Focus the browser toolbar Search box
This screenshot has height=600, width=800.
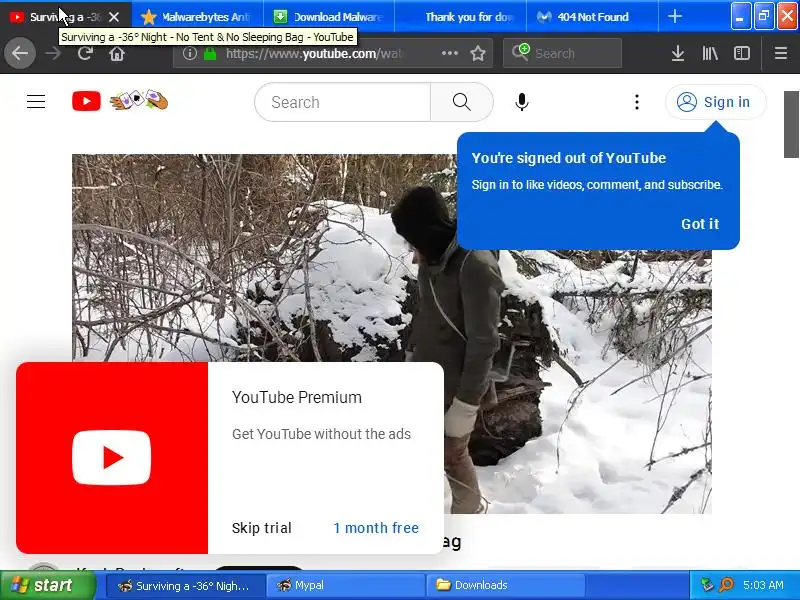(x=562, y=53)
